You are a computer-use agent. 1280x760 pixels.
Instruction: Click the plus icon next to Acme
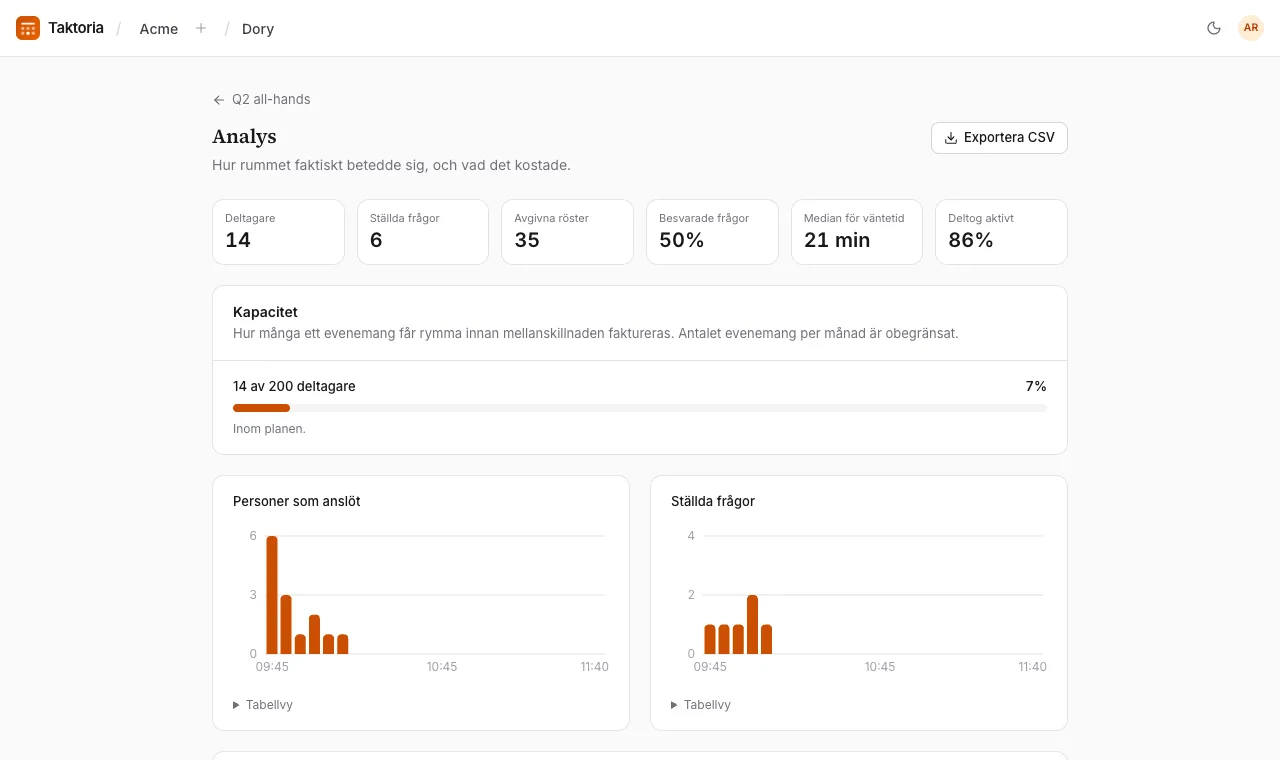pyautogui.click(x=201, y=28)
